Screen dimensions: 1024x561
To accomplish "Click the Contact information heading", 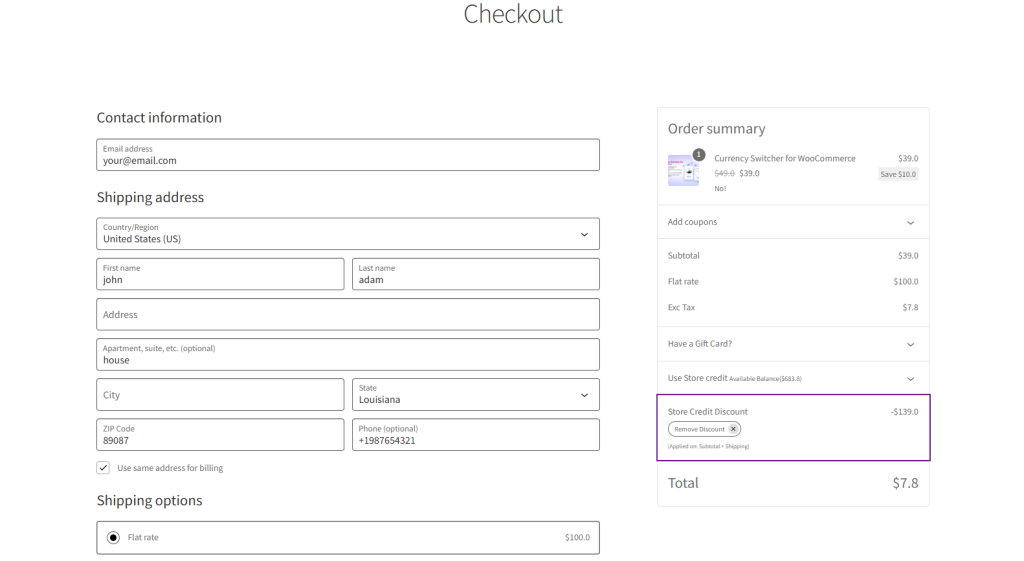I will [x=159, y=118].
